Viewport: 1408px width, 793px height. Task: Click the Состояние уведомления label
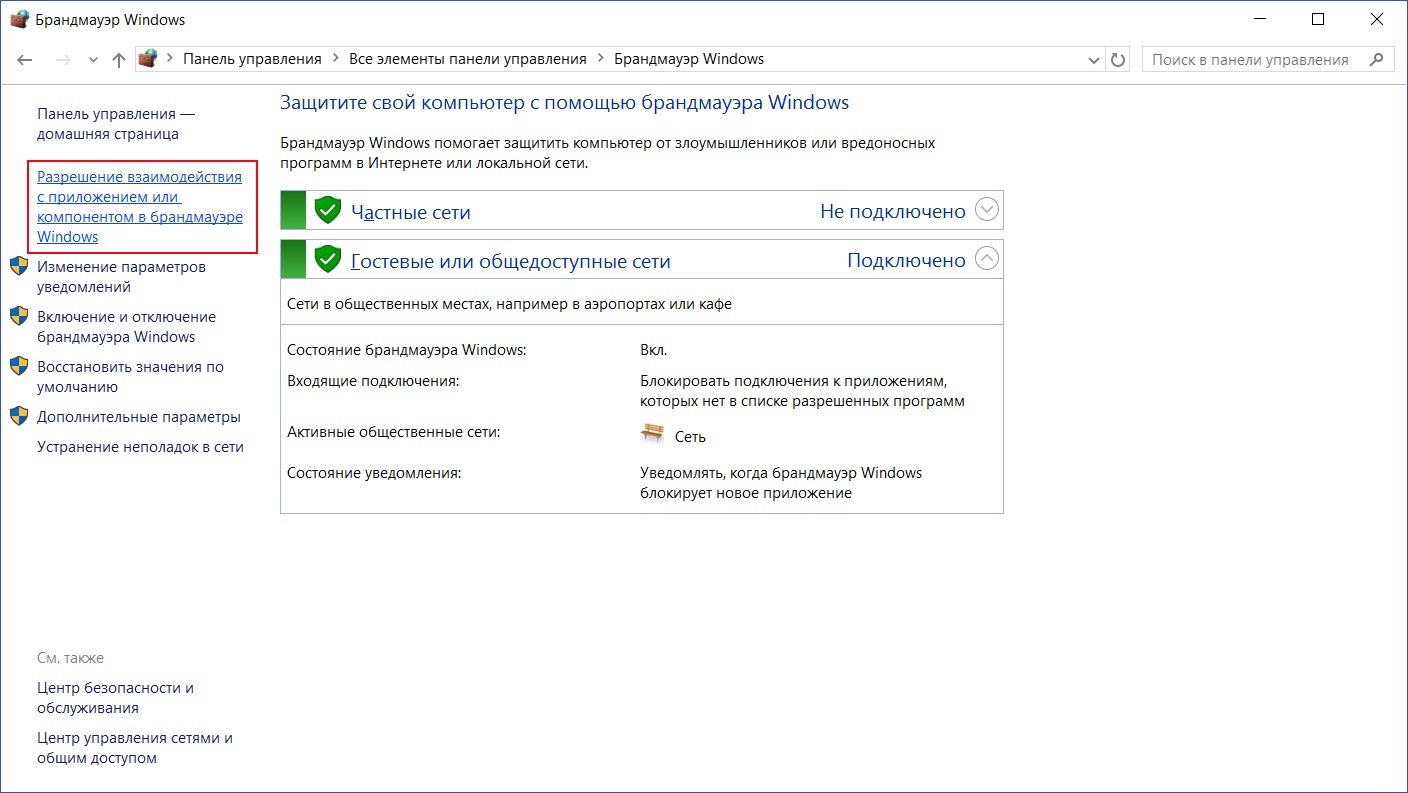[374, 473]
